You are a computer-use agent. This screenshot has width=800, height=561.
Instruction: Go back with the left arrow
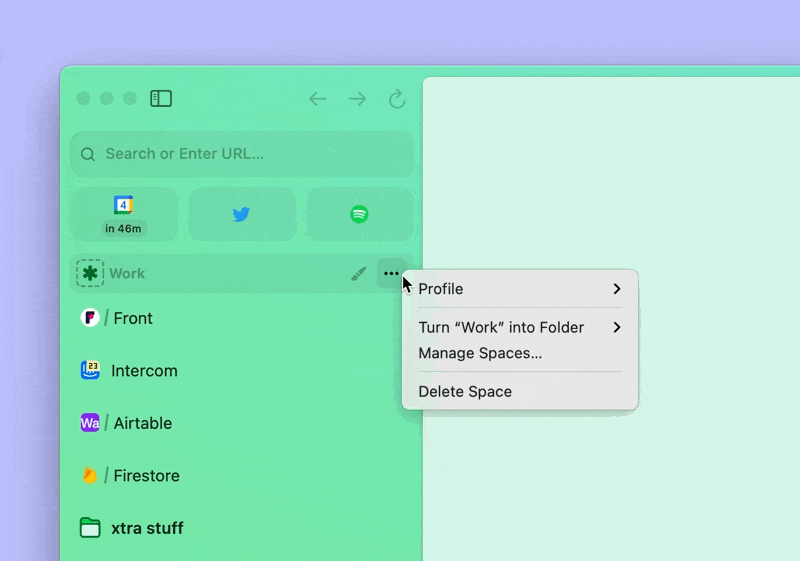point(317,98)
